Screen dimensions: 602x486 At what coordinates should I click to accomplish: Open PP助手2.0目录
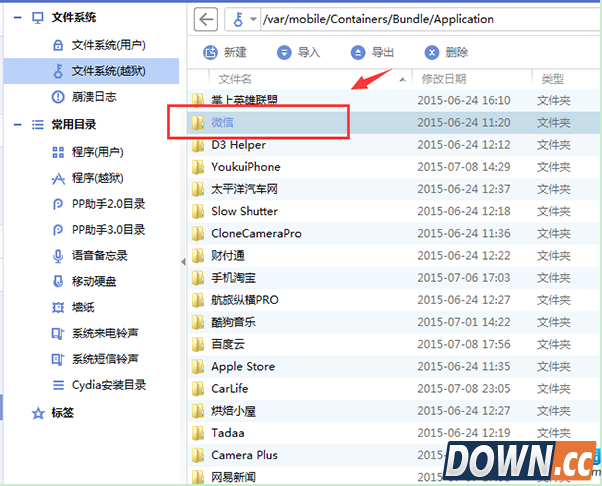pos(91,204)
